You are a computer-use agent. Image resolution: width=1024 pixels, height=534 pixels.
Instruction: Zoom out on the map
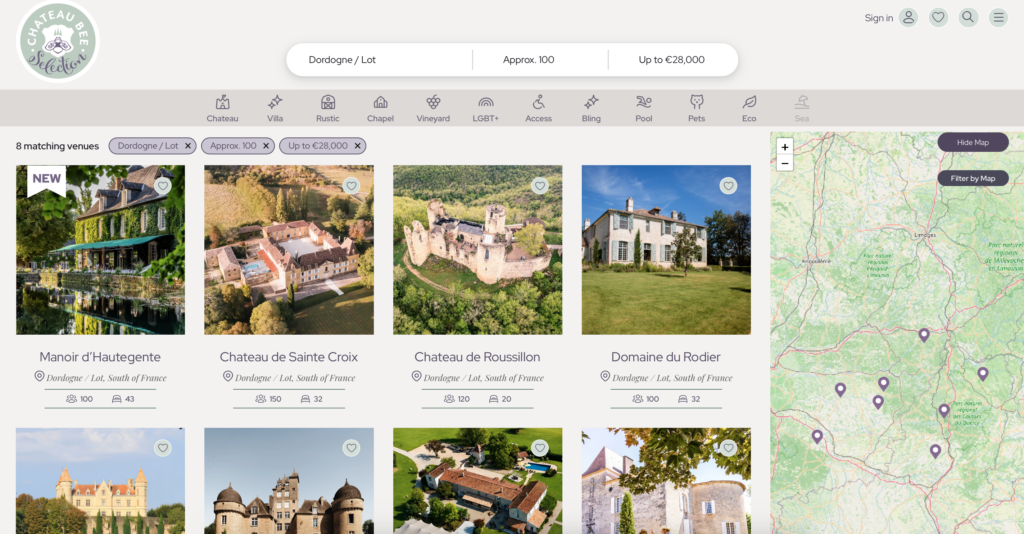785,163
